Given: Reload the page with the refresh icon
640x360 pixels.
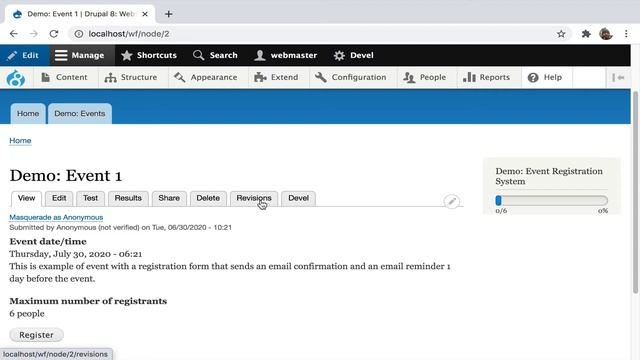Looking at the screenshot, I should pos(54,34).
